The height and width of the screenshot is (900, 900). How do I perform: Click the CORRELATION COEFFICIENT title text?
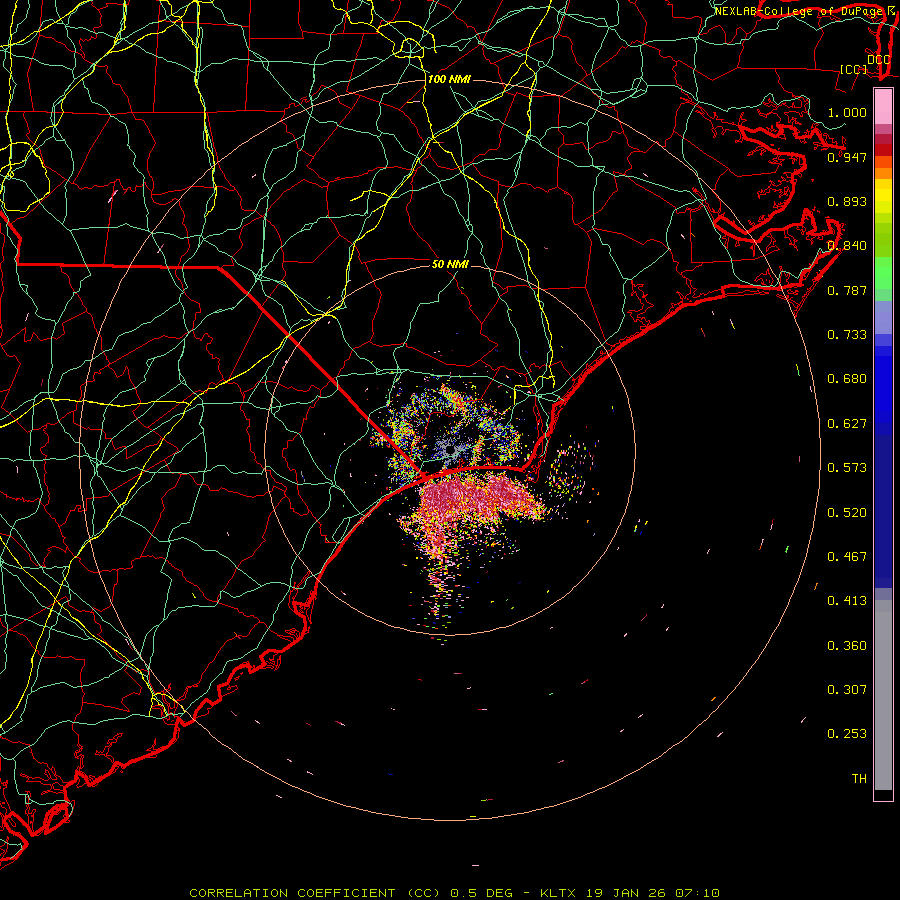(292, 893)
